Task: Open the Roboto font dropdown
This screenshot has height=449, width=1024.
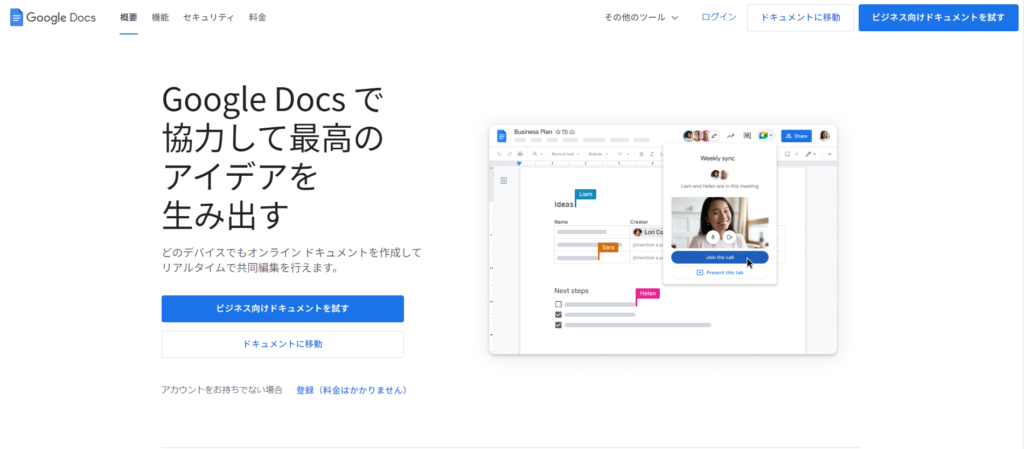Action: (598, 154)
